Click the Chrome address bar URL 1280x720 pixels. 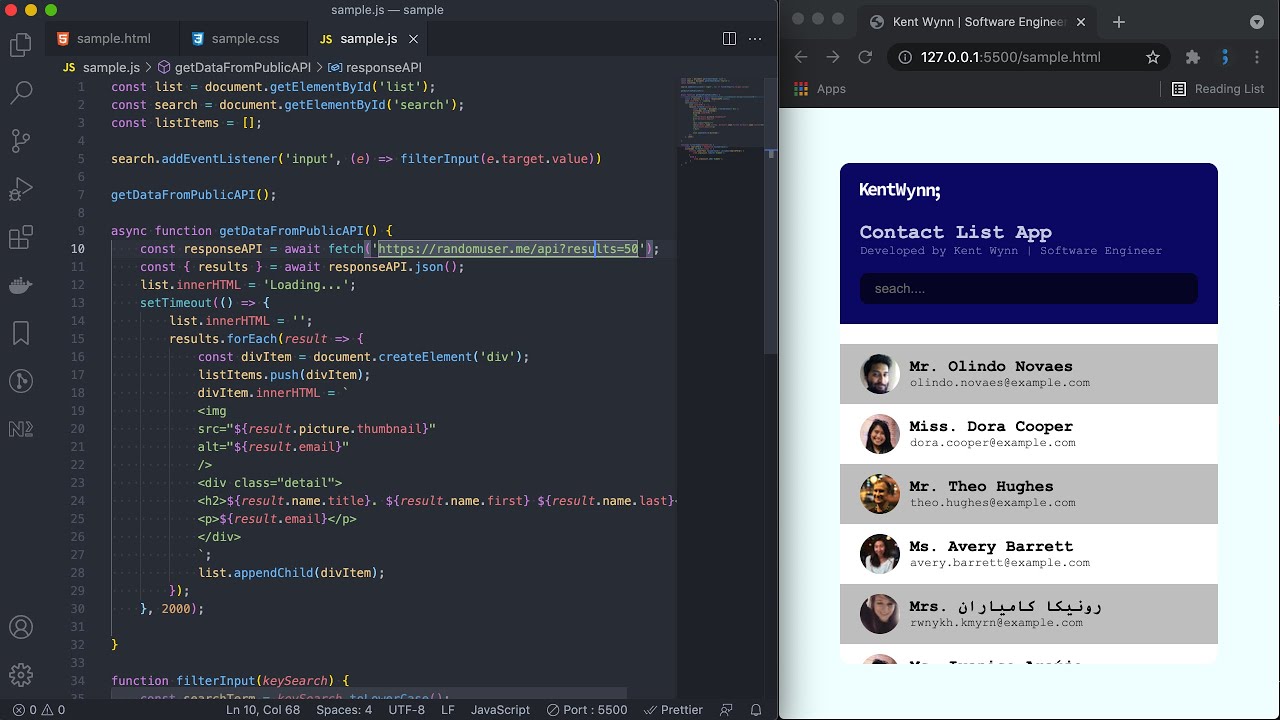(1010, 57)
